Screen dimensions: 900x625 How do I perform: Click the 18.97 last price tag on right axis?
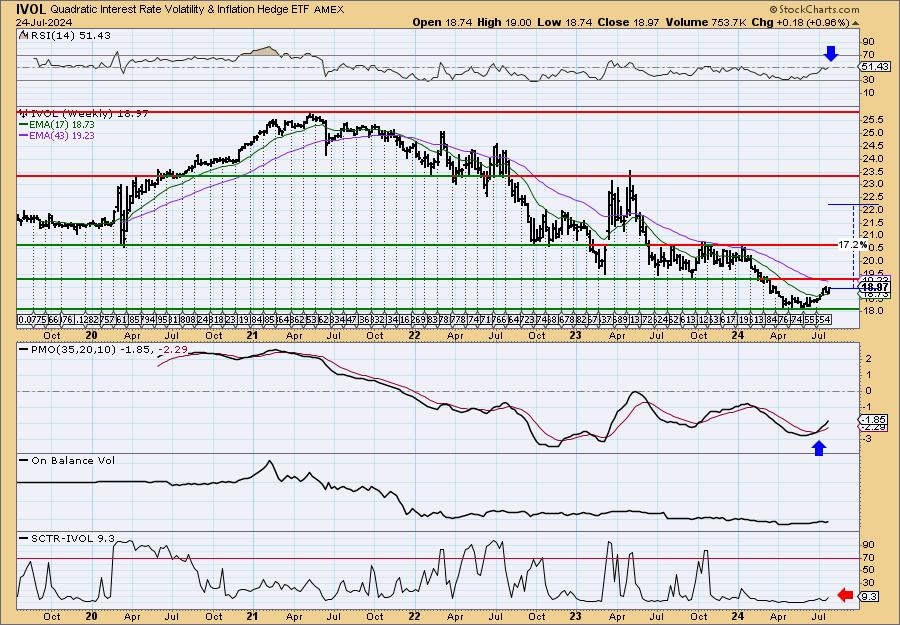point(875,287)
